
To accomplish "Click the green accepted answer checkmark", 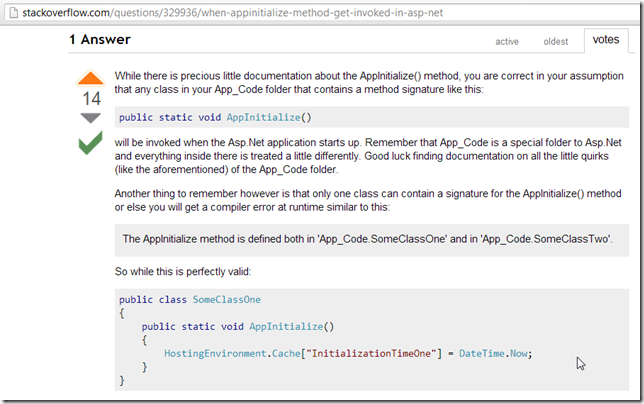I will [x=90, y=143].
